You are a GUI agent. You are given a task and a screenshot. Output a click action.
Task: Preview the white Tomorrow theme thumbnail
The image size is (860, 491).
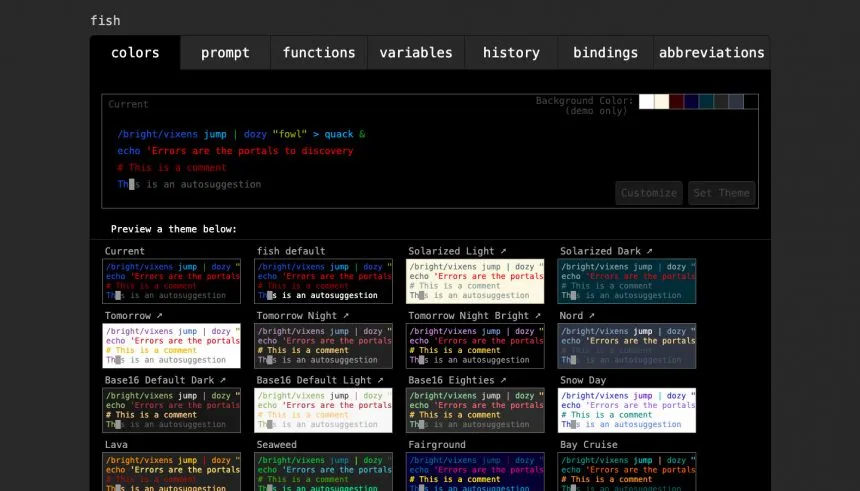point(172,346)
